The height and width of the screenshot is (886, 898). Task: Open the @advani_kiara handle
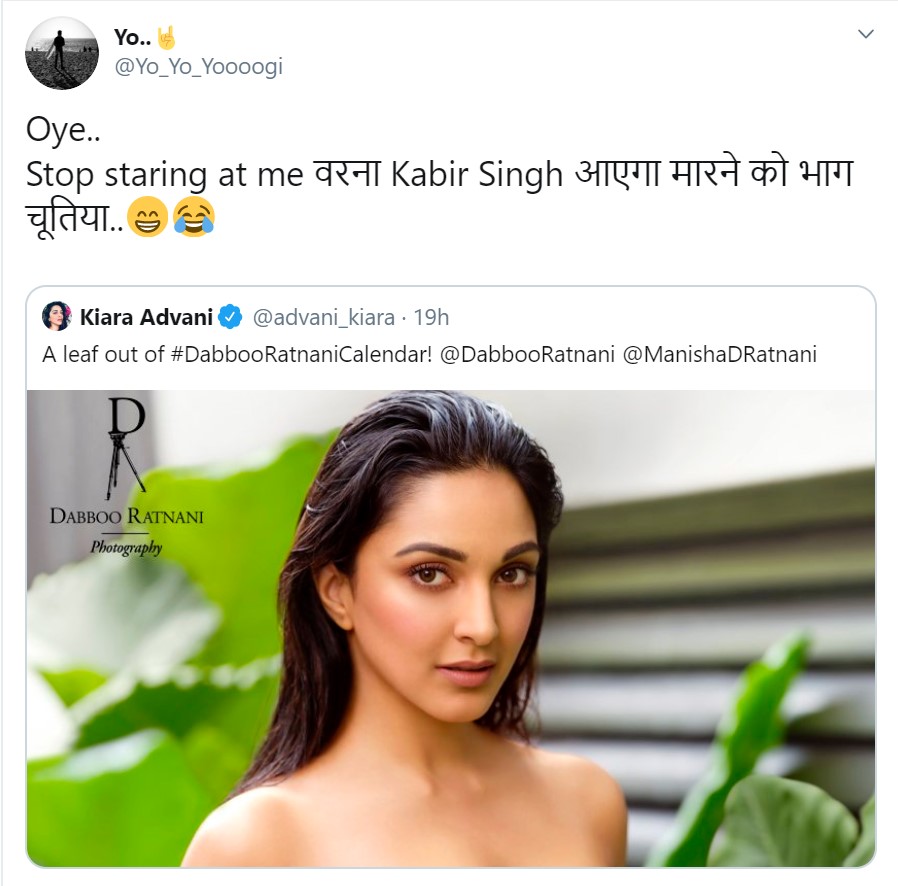[324, 317]
